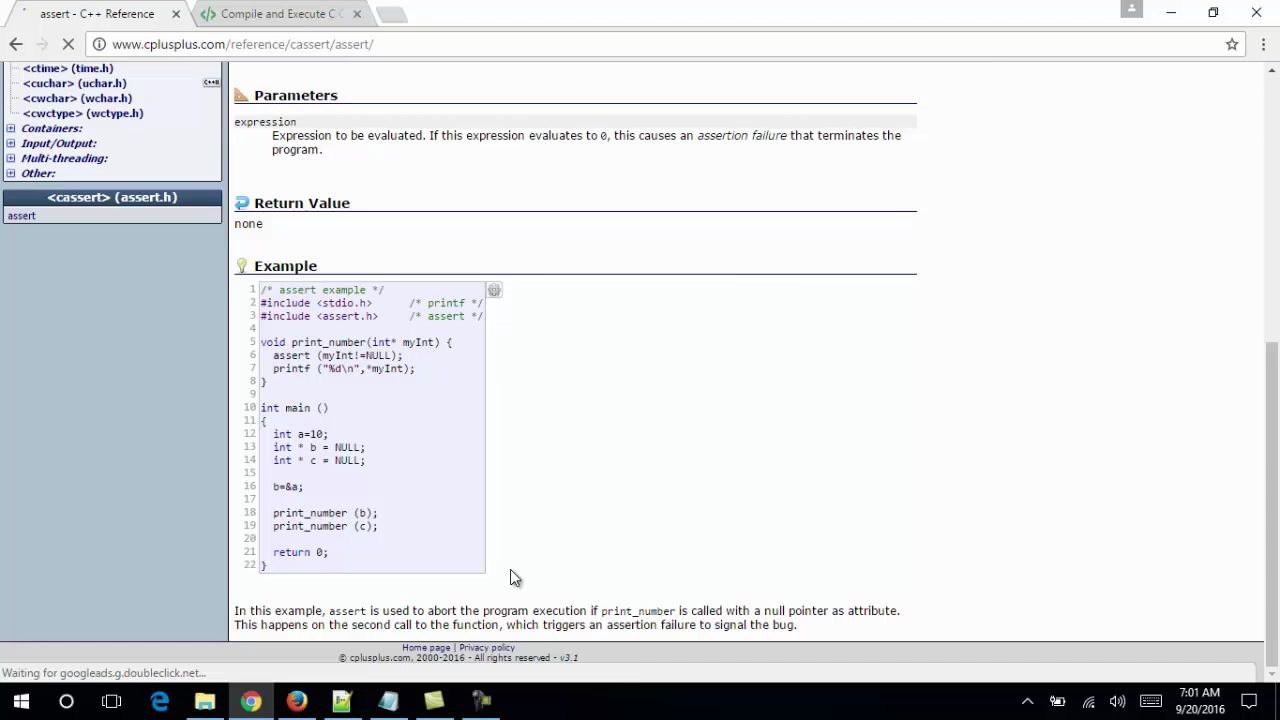Click the assert link under cassert
Viewport: 1280px width, 720px height.
pyautogui.click(x=21, y=215)
